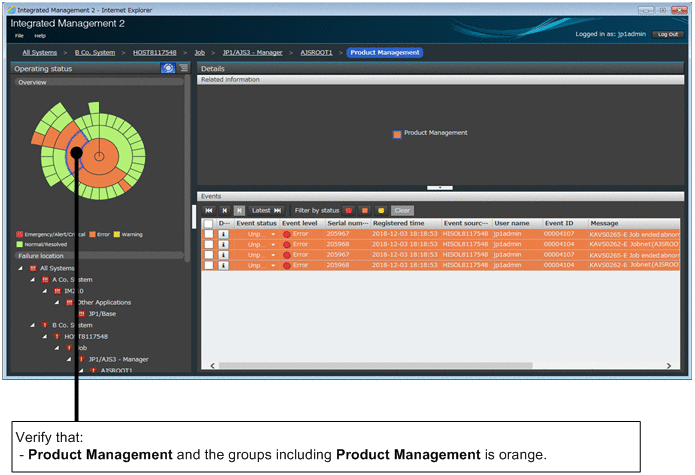Screen dimensions: 695x475
Task: Open the File menu
Action: [19, 35]
